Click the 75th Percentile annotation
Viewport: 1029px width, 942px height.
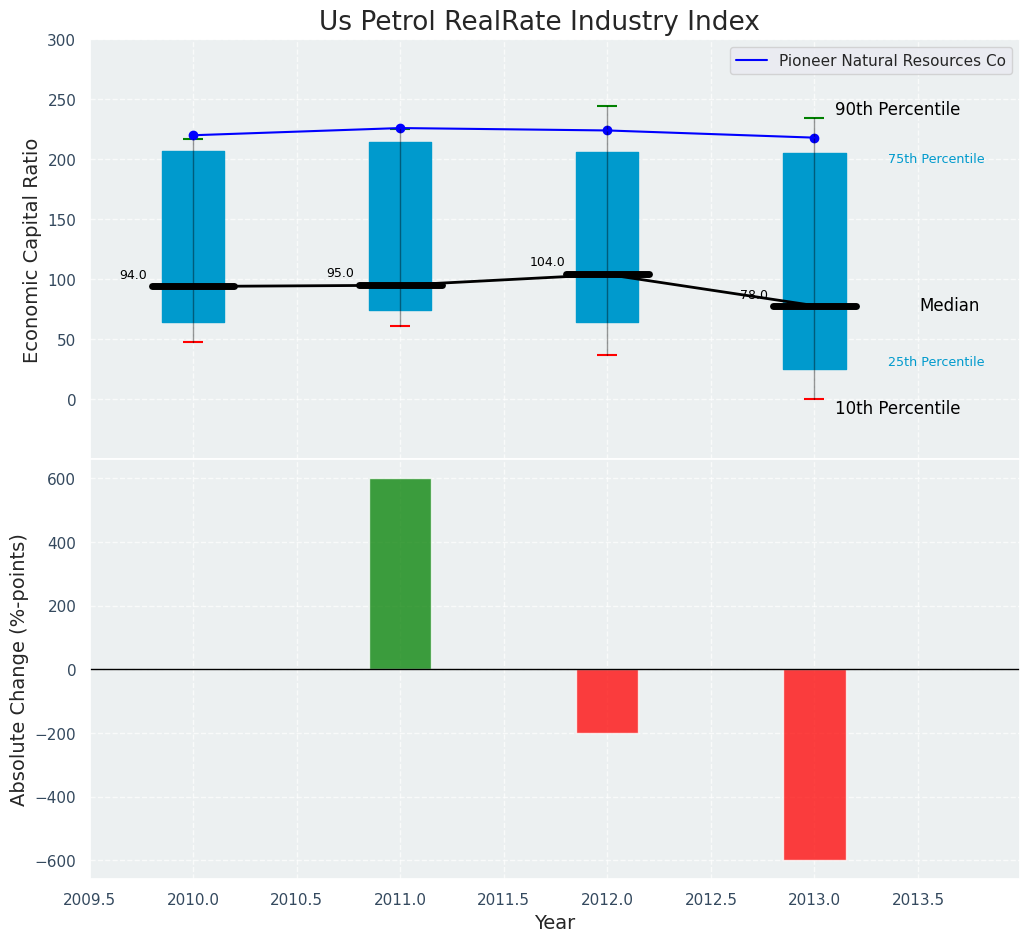(x=936, y=160)
